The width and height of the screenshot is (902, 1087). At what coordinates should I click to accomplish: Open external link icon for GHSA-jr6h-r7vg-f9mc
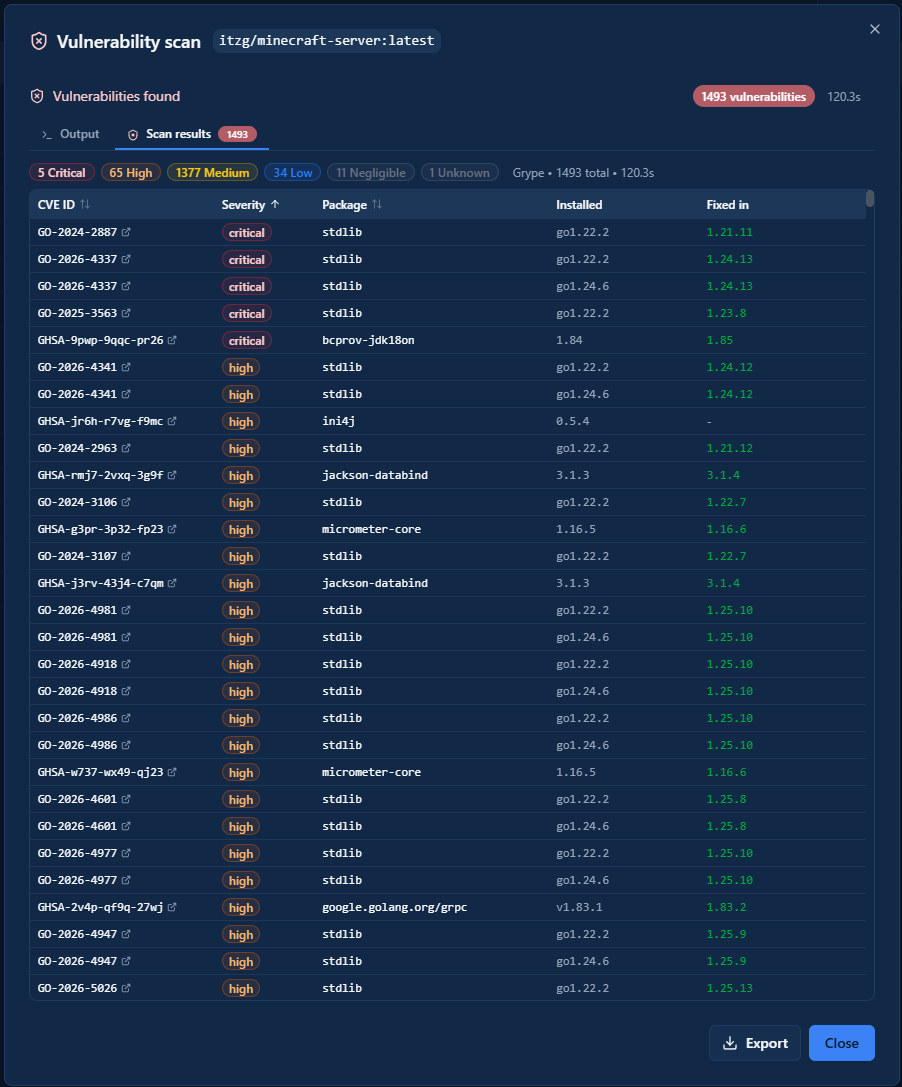click(172, 421)
